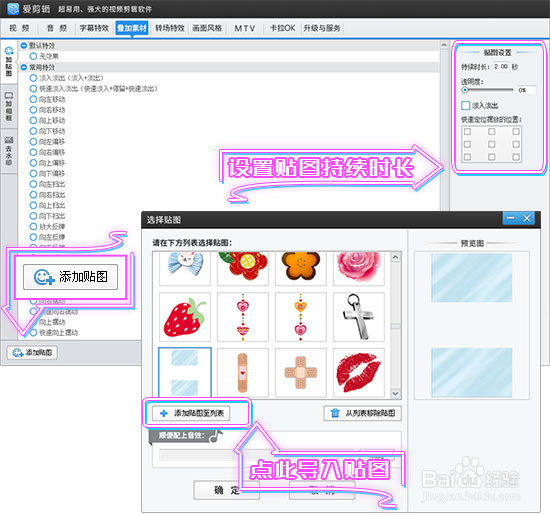Tick the top-right quick position box

(516, 132)
